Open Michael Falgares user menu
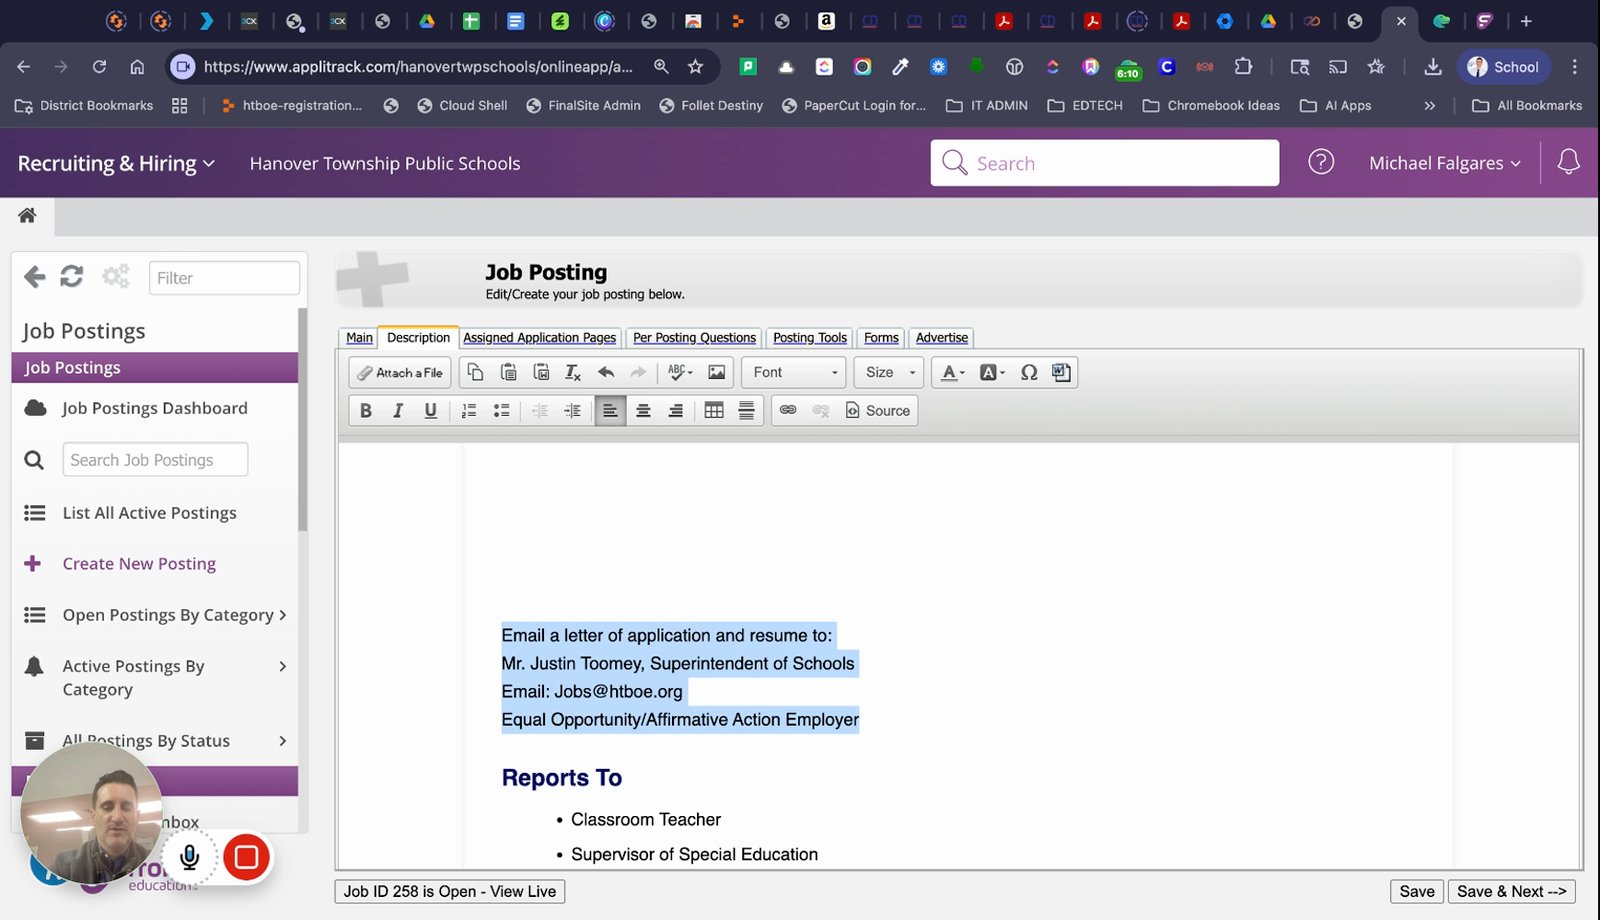Viewport: 1600px width, 920px height. 1445,163
